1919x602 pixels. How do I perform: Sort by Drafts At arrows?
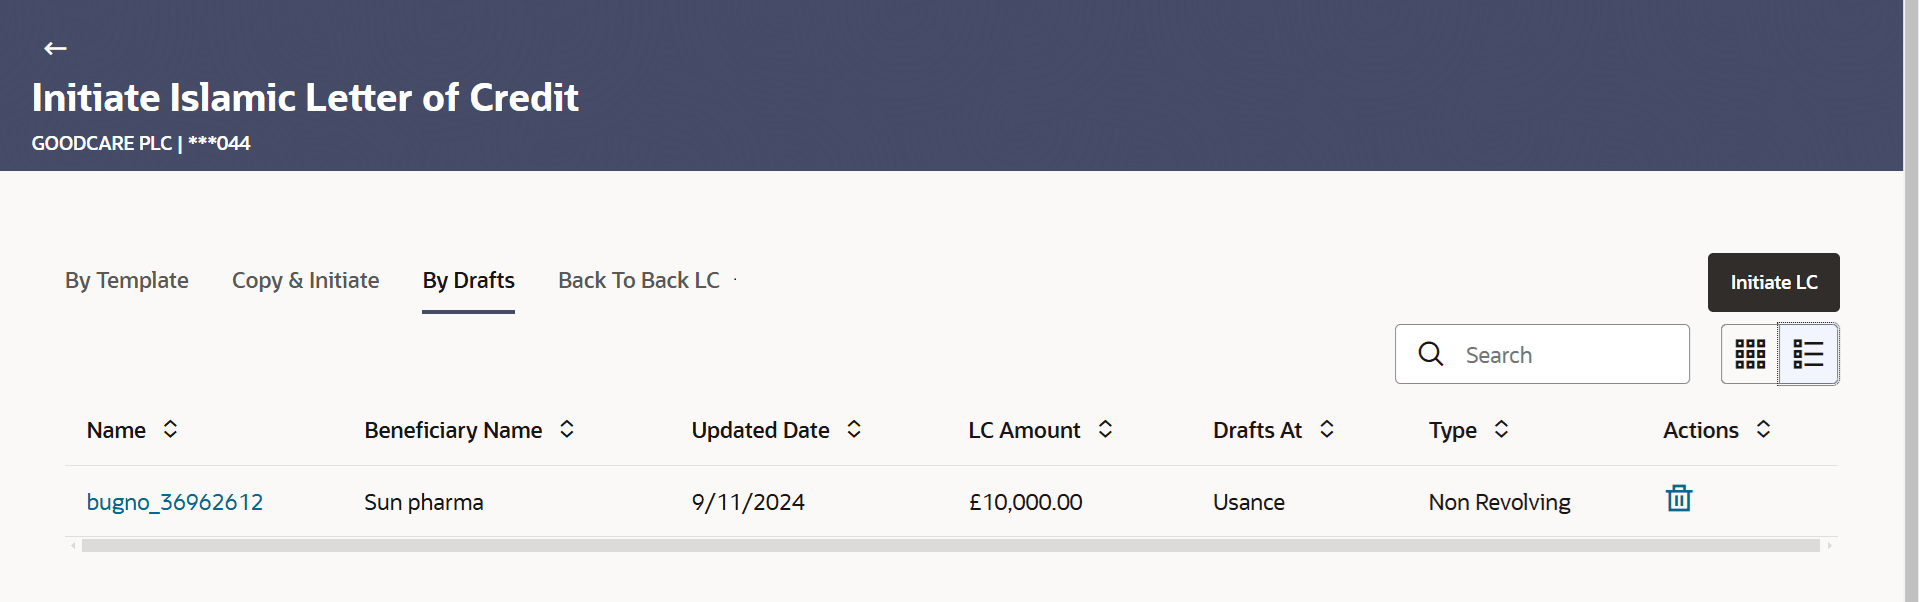[1327, 429]
